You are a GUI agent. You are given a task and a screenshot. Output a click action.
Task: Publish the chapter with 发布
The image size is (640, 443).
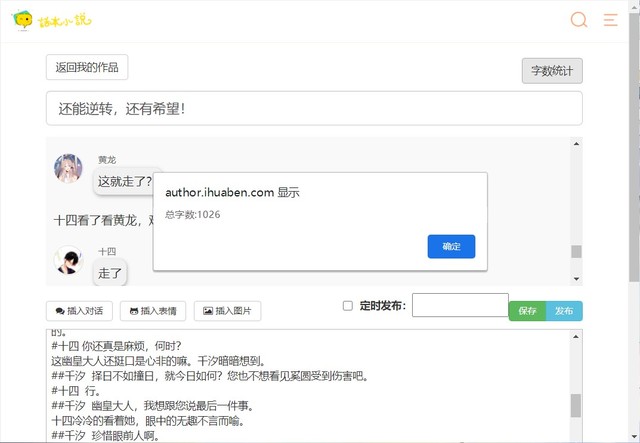coord(564,311)
